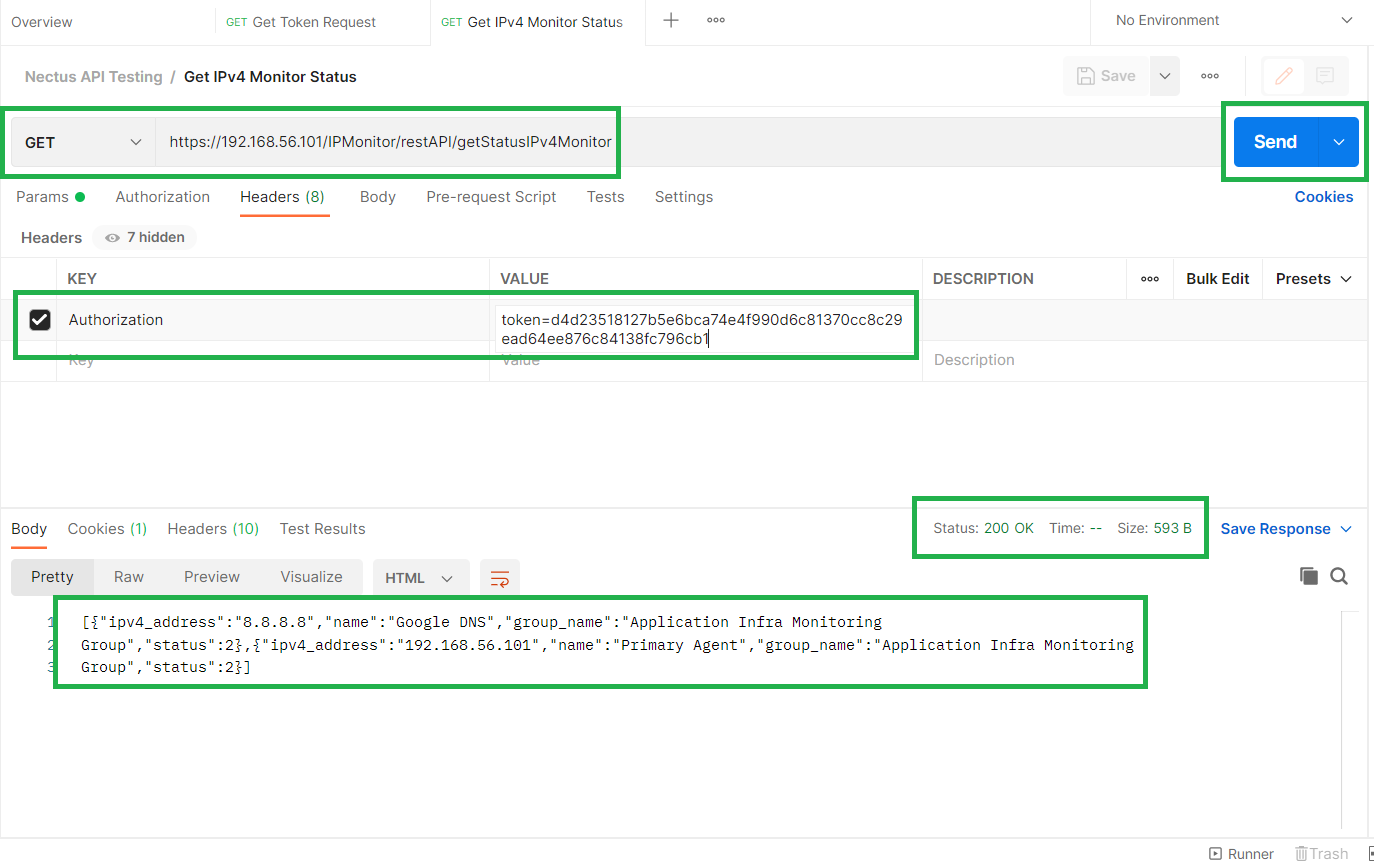Select Raw response view
The height and width of the screenshot is (865, 1374).
click(x=128, y=577)
